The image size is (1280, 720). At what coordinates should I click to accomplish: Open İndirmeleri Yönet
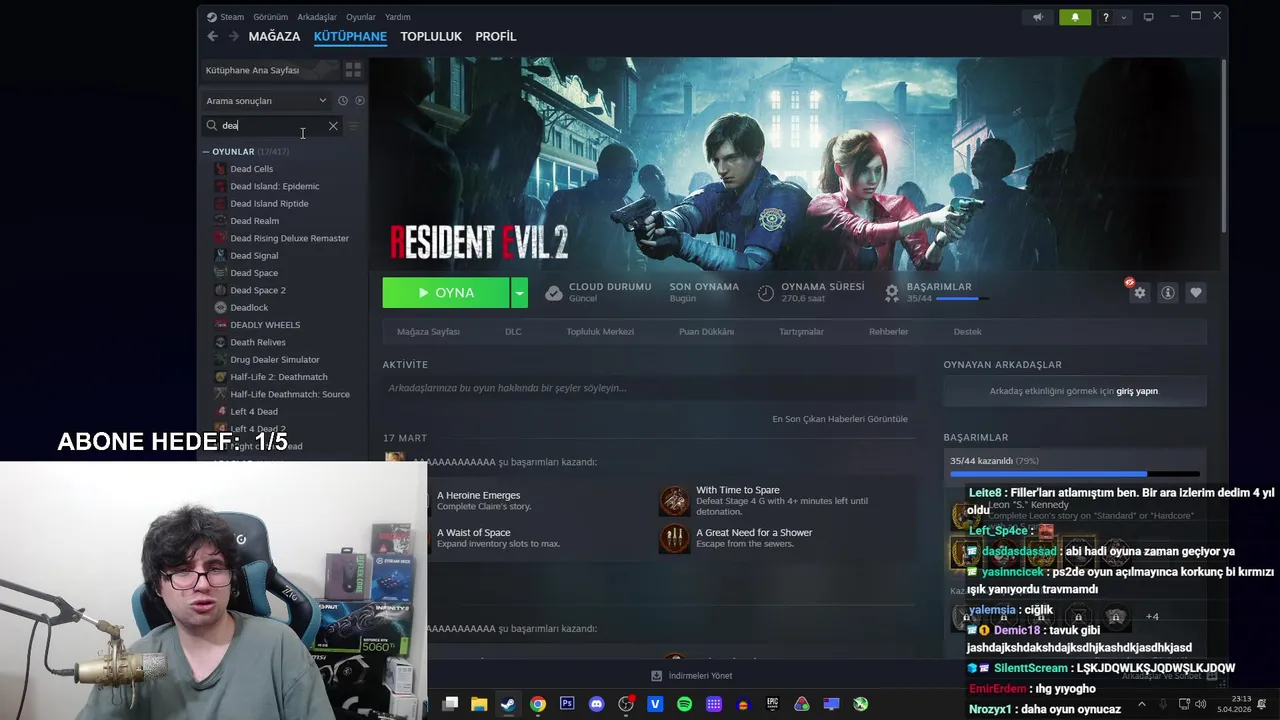[x=691, y=676]
